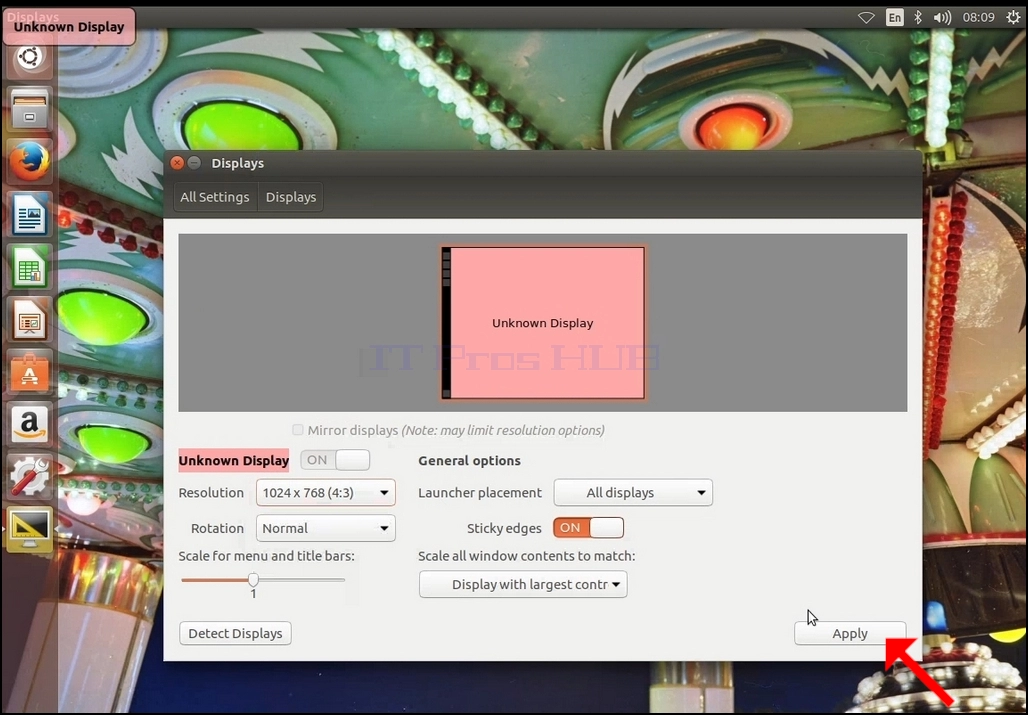Launch LibreOffice Writer from the dock
This screenshot has width=1028, height=715.
(30, 214)
